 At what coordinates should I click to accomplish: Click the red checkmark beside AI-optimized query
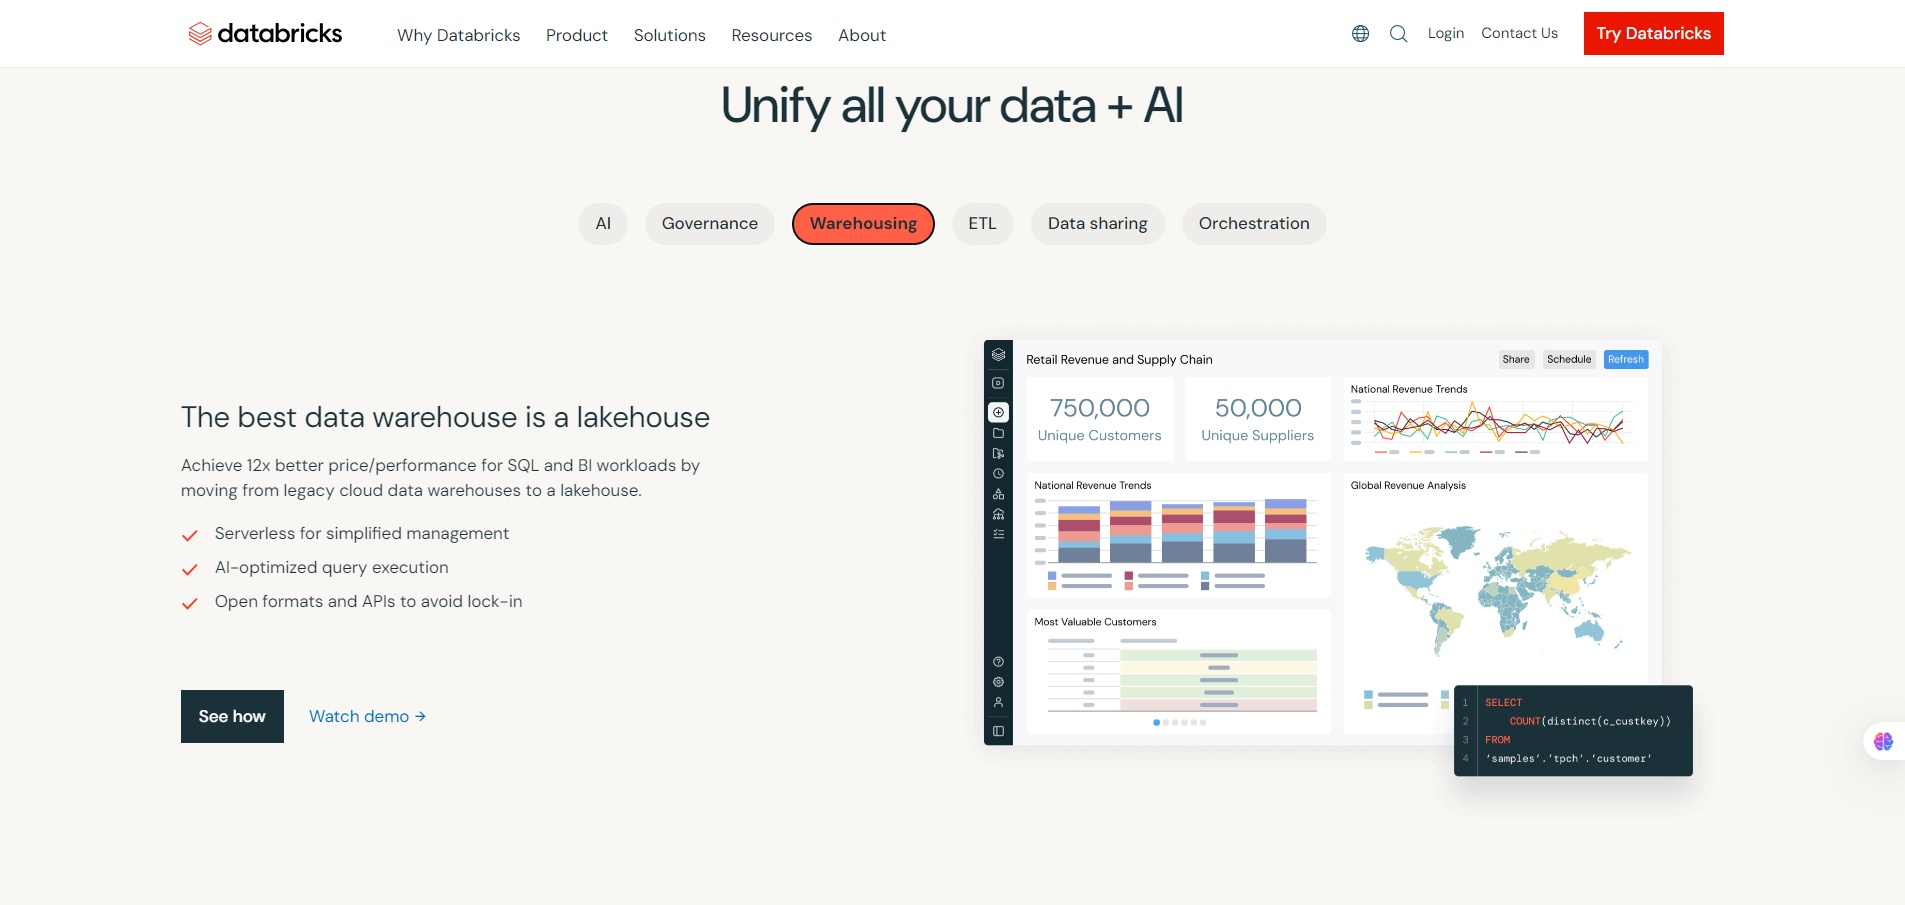pyautogui.click(x=189, y=570)
